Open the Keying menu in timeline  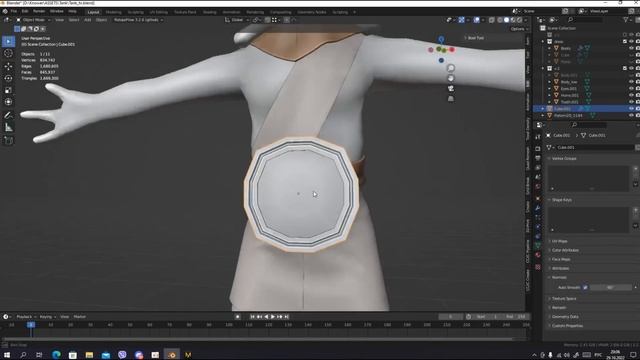47,317
